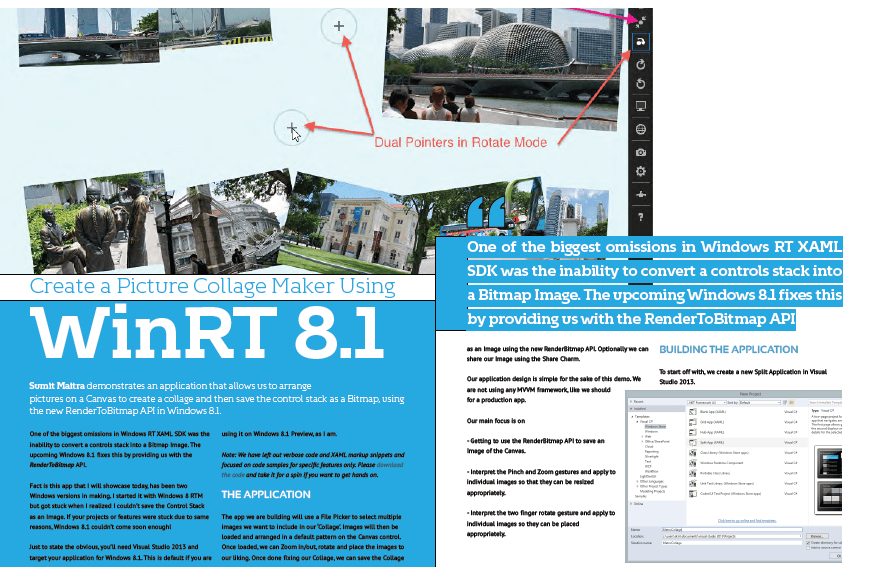Image resolution: width=870 pixels, height=567 pixels.
Task: Click the lower rotate pointer circle at cursor
Action: (x=291, y=128)
